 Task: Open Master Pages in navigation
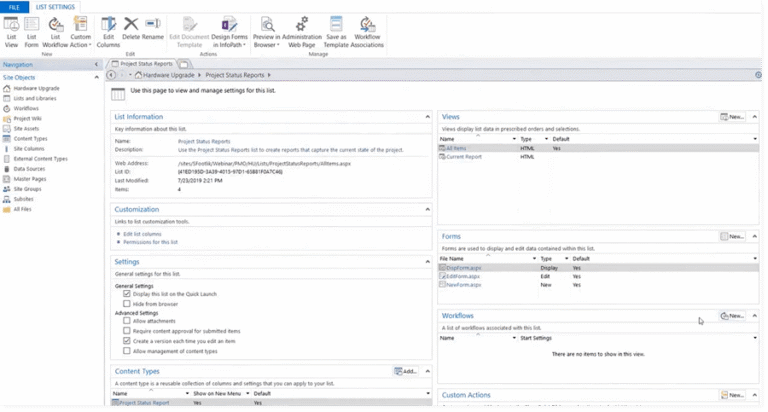coord(29,179)
